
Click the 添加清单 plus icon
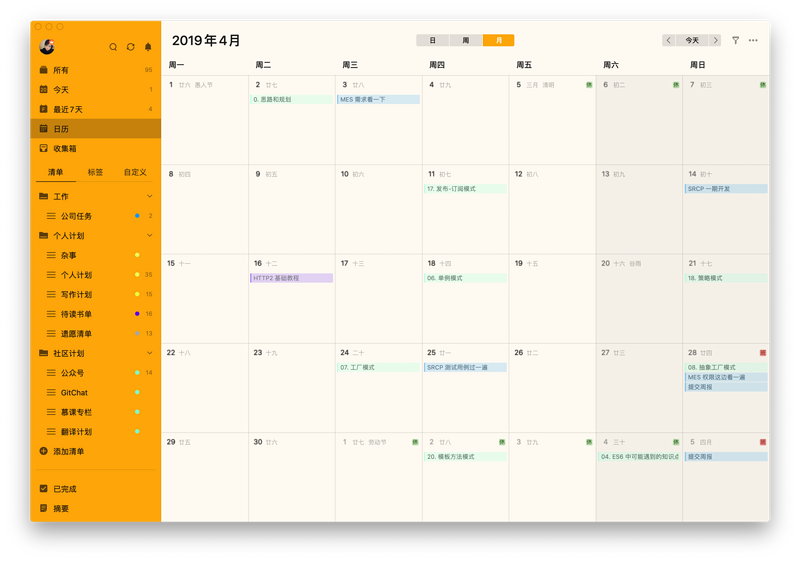[x=43, y=451]
